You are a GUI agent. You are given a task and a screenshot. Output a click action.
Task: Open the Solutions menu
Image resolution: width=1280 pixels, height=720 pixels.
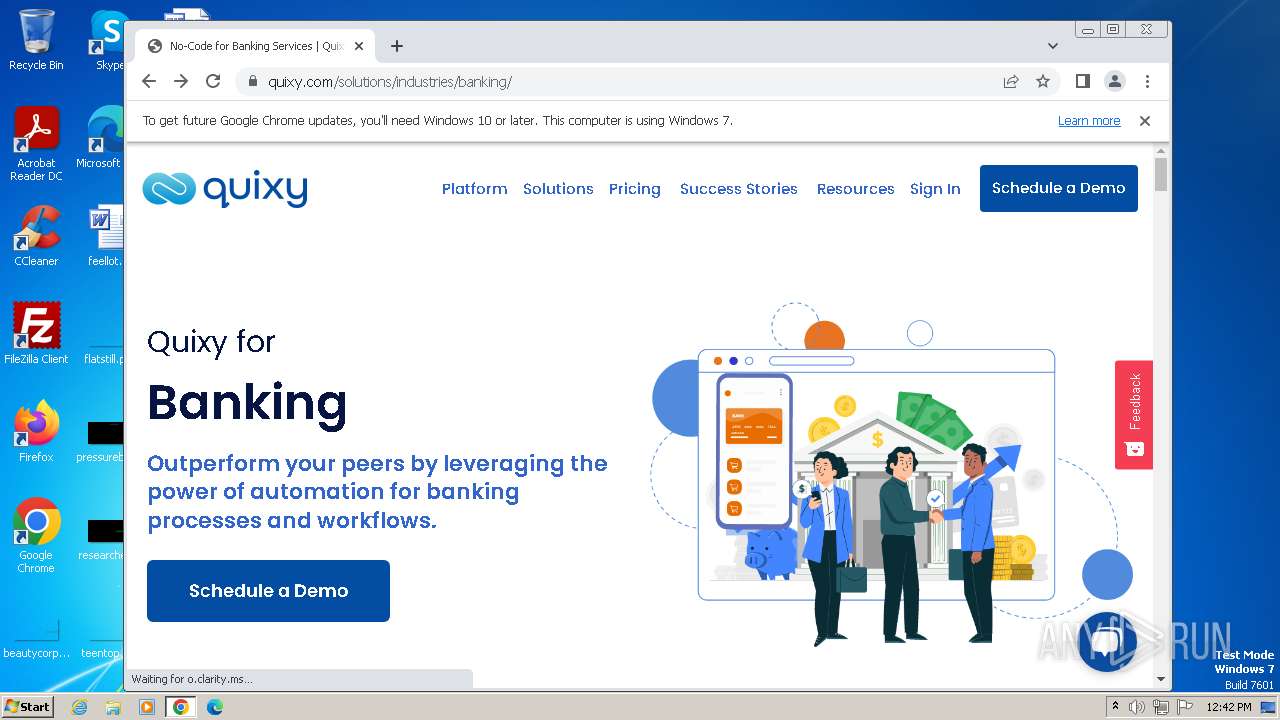click(x=558, y=189)
